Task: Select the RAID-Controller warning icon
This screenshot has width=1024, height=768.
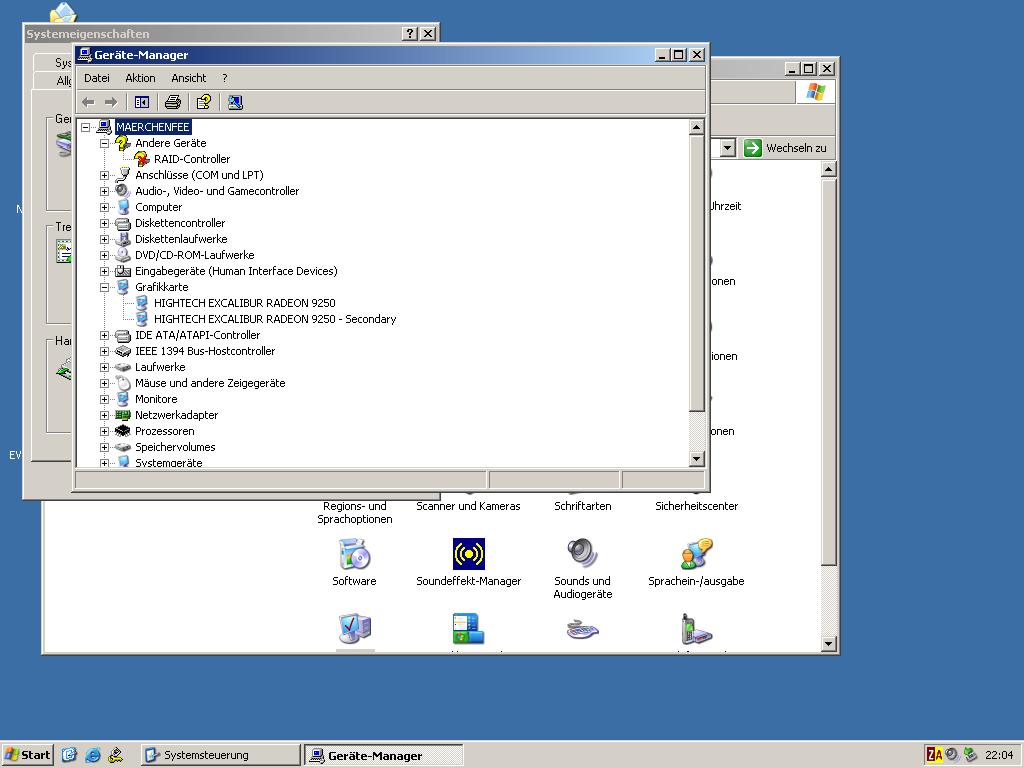Action: pos(142,159)
